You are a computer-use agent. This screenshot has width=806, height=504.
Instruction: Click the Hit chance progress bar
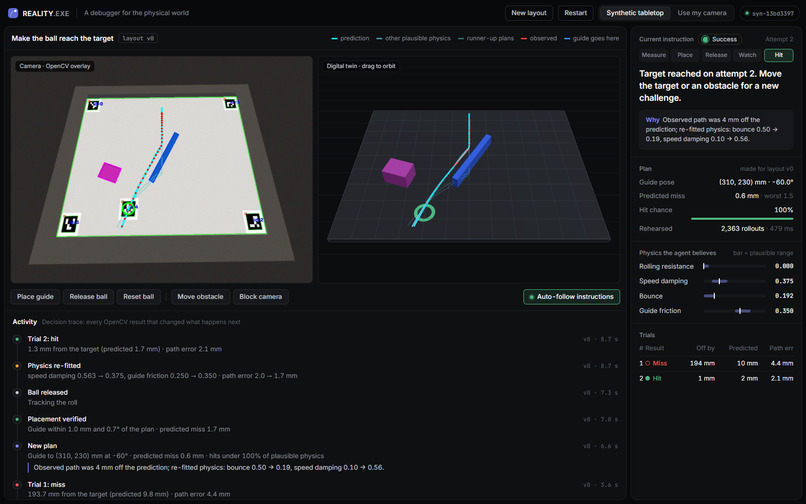[x=742, y=219]
